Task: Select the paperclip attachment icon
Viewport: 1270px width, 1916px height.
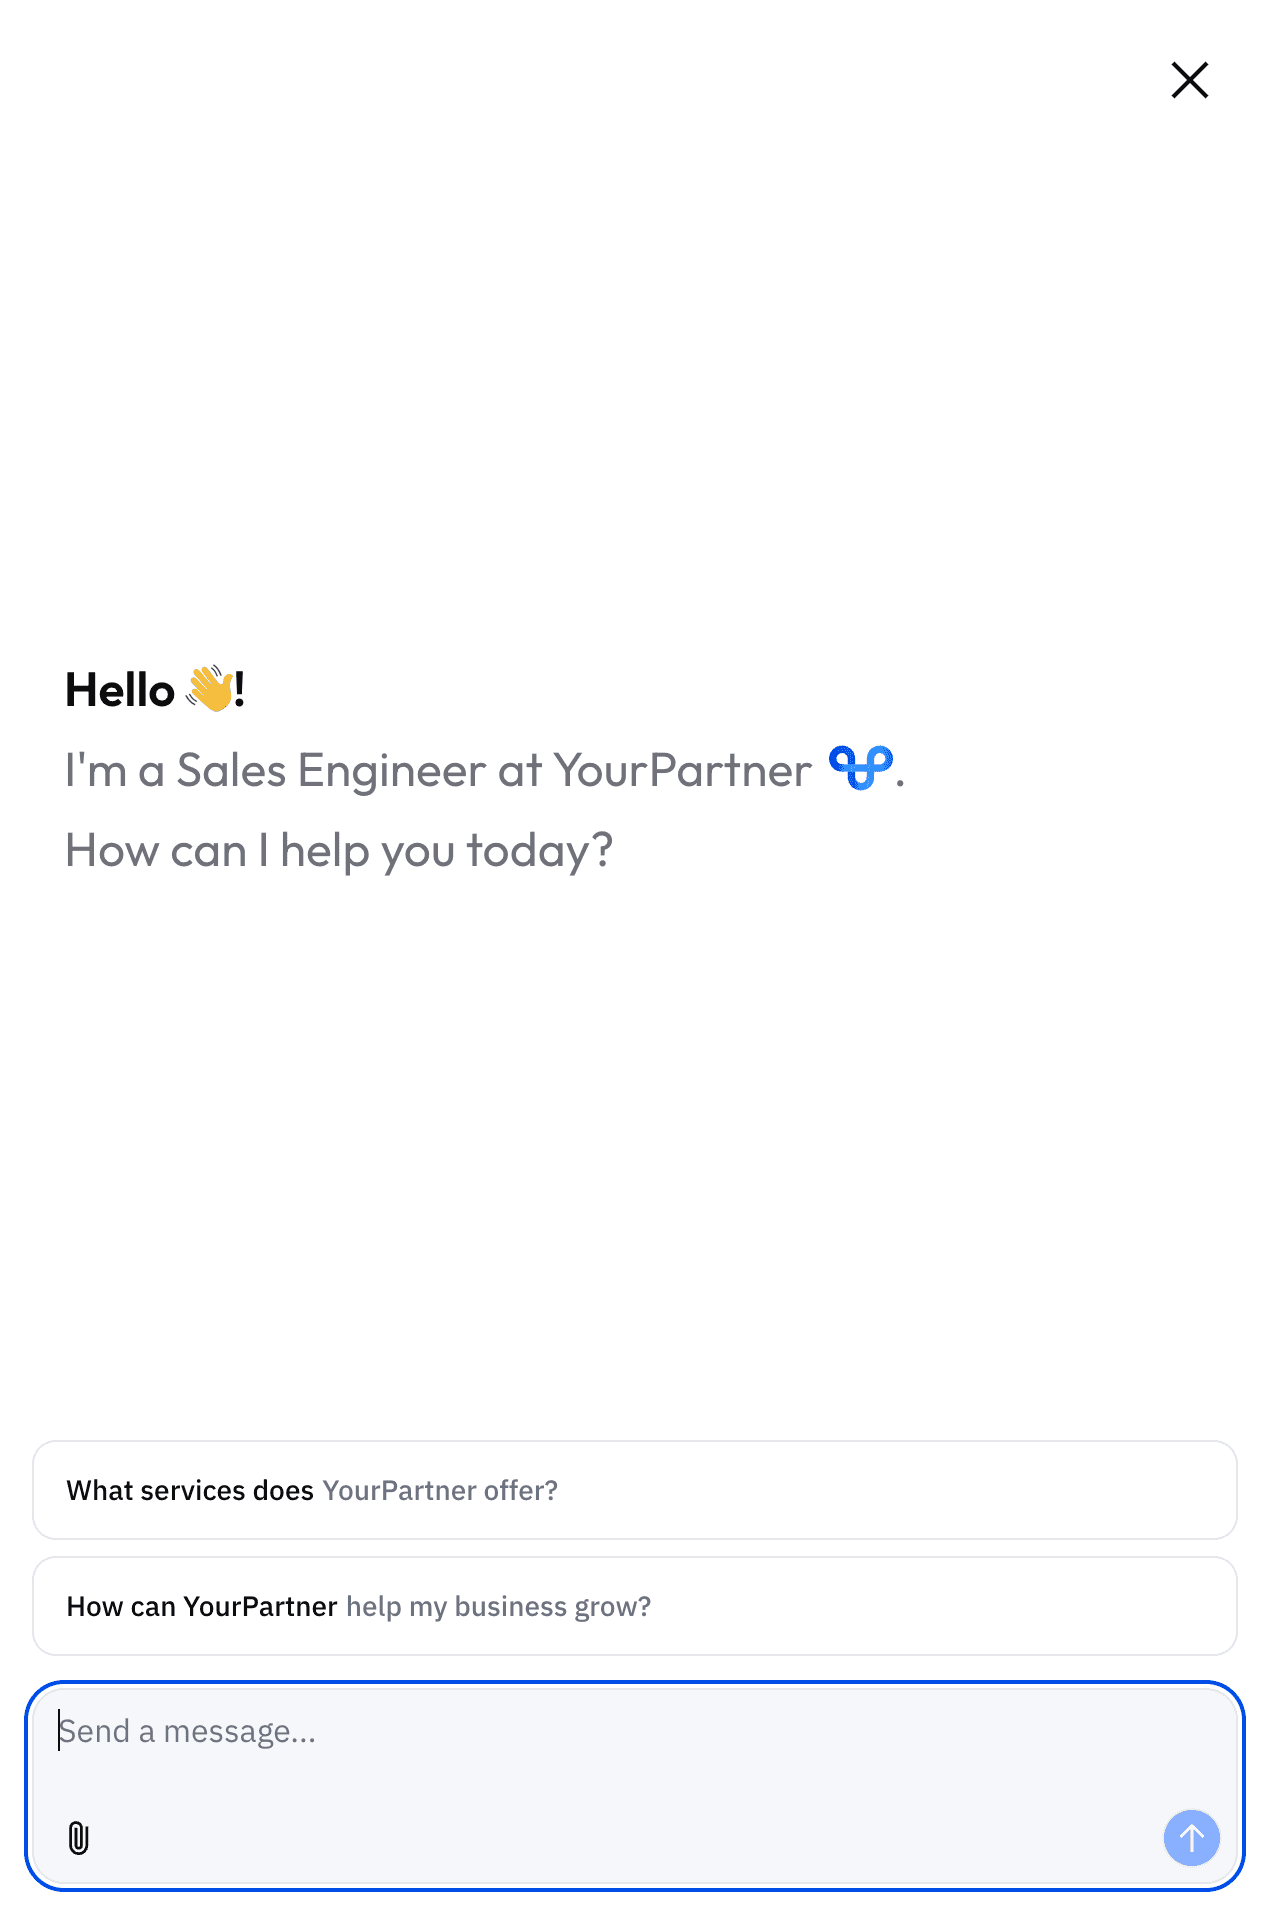Action: (x=79, y=1838)
